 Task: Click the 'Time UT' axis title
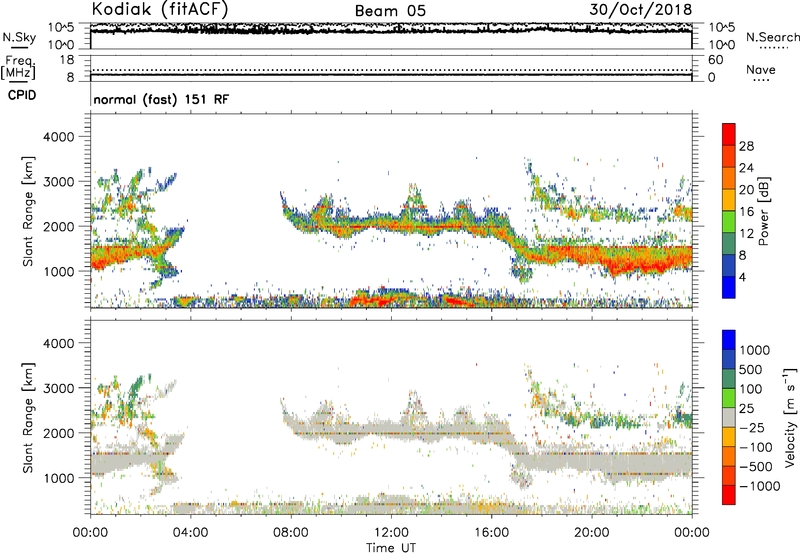click(x=391, y=548)
